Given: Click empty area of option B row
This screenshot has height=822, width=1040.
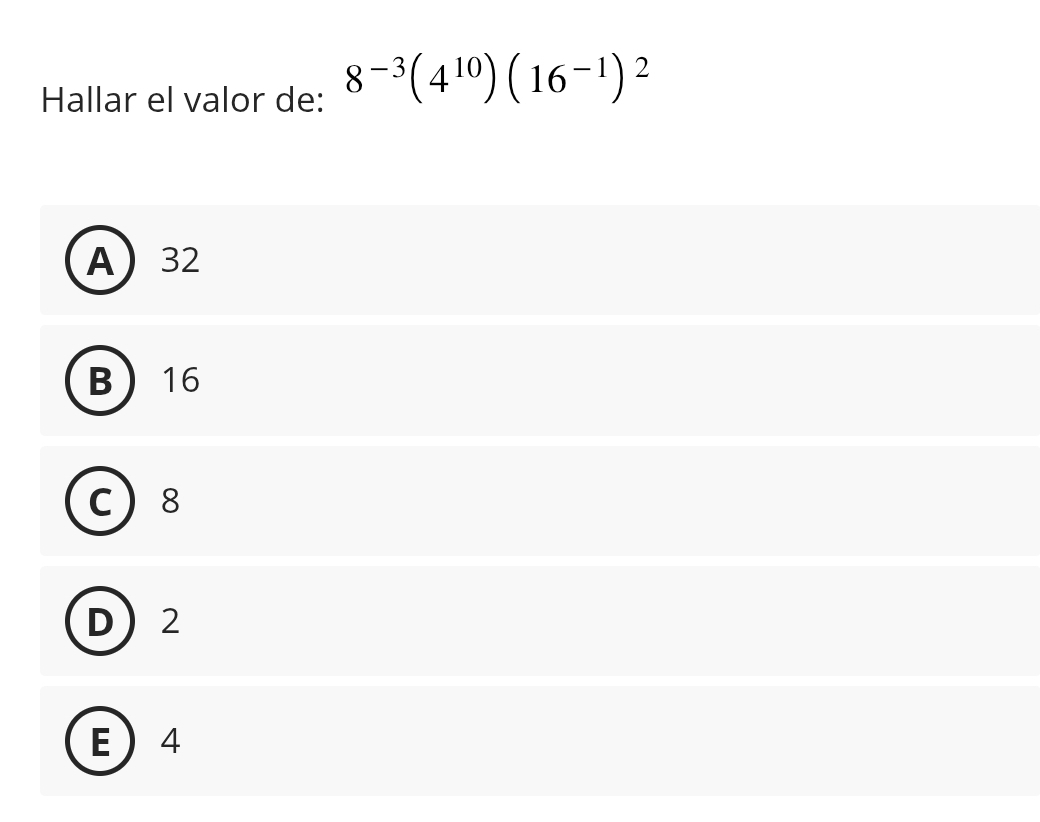Looking at the screenshot, I should [x=600, y=381].
